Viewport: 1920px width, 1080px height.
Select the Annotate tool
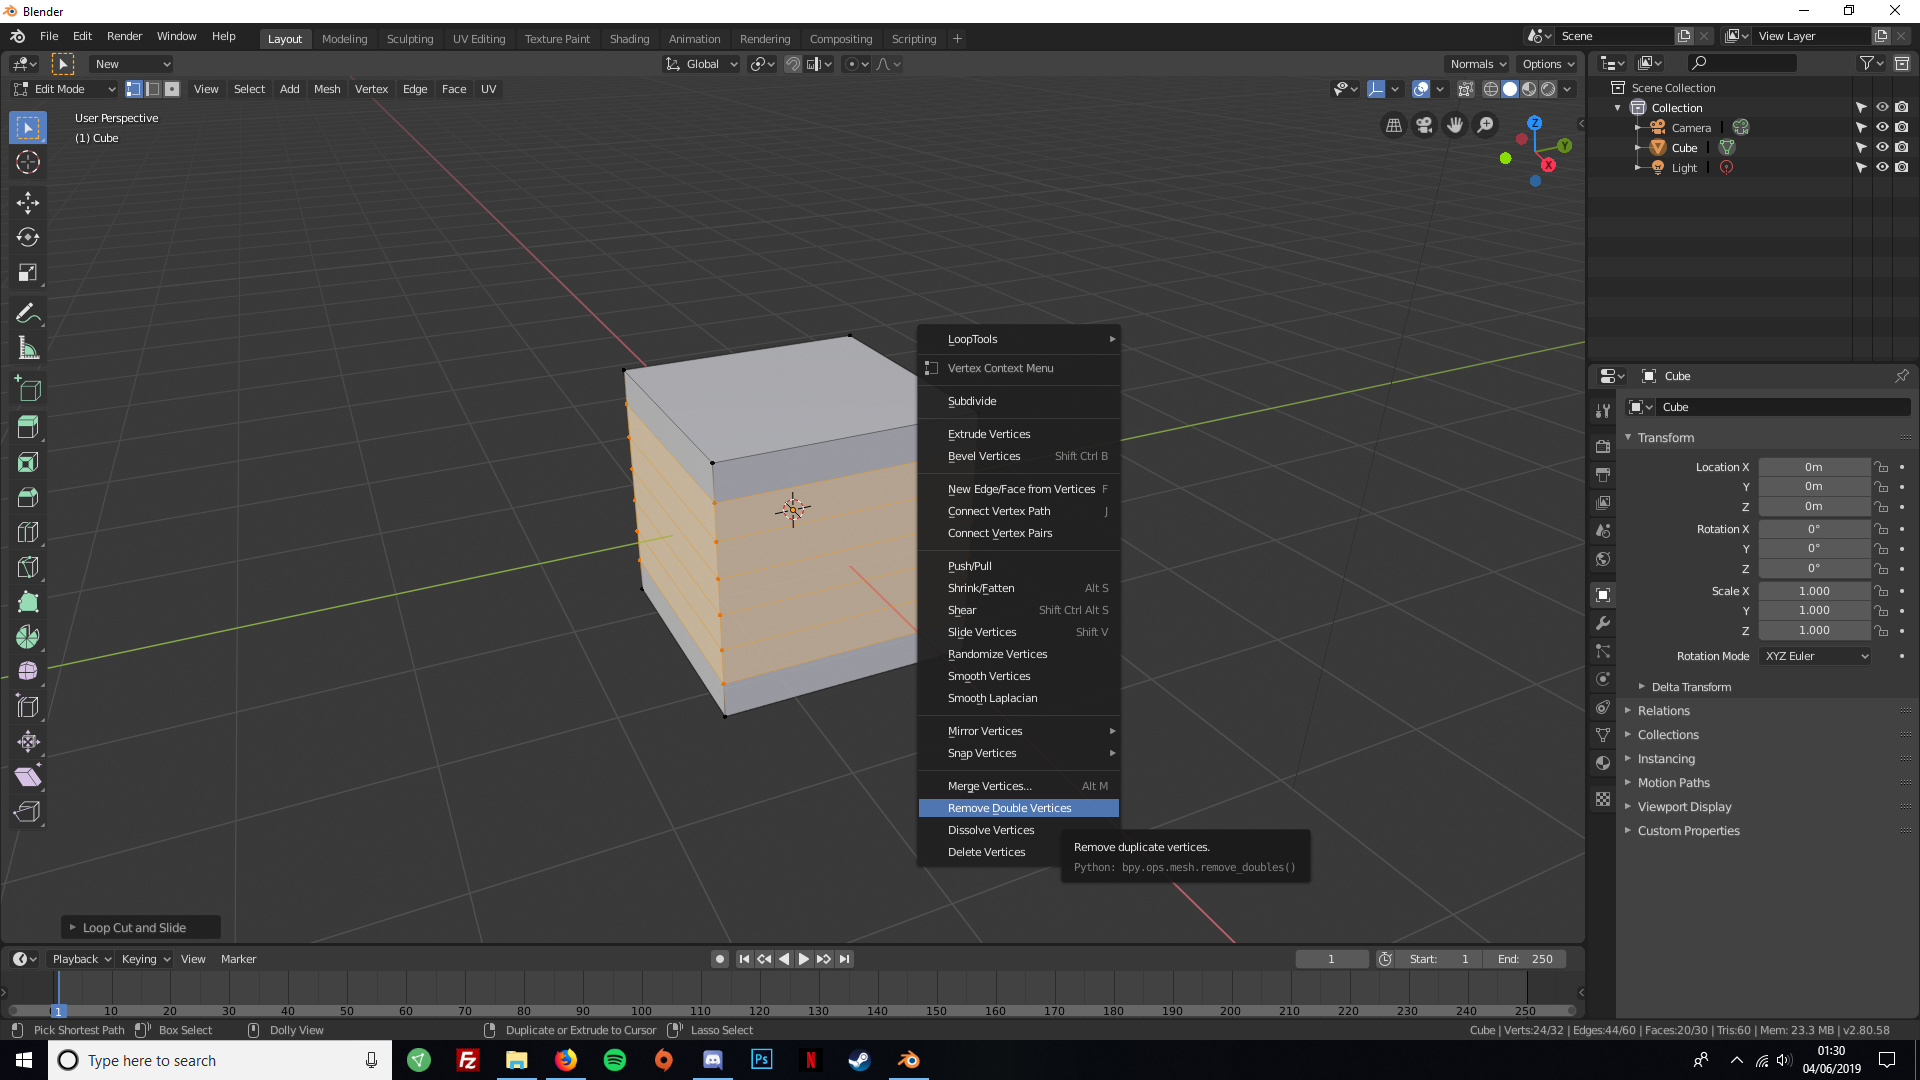pos(27,313)
